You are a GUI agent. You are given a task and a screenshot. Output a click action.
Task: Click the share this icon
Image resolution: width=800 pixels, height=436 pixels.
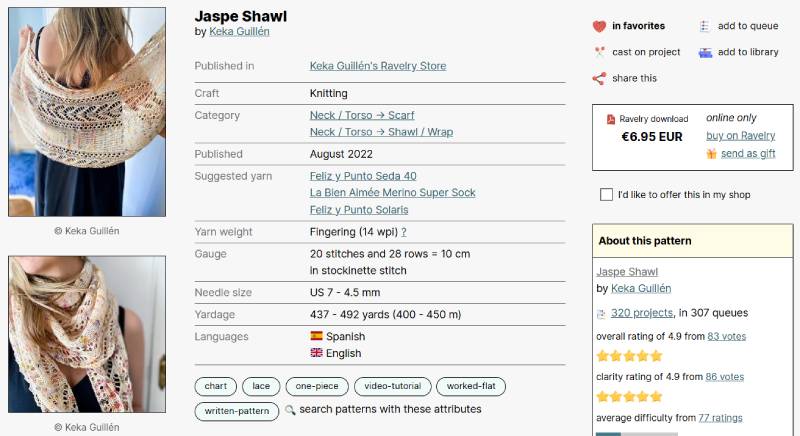(x=599, y=78)
